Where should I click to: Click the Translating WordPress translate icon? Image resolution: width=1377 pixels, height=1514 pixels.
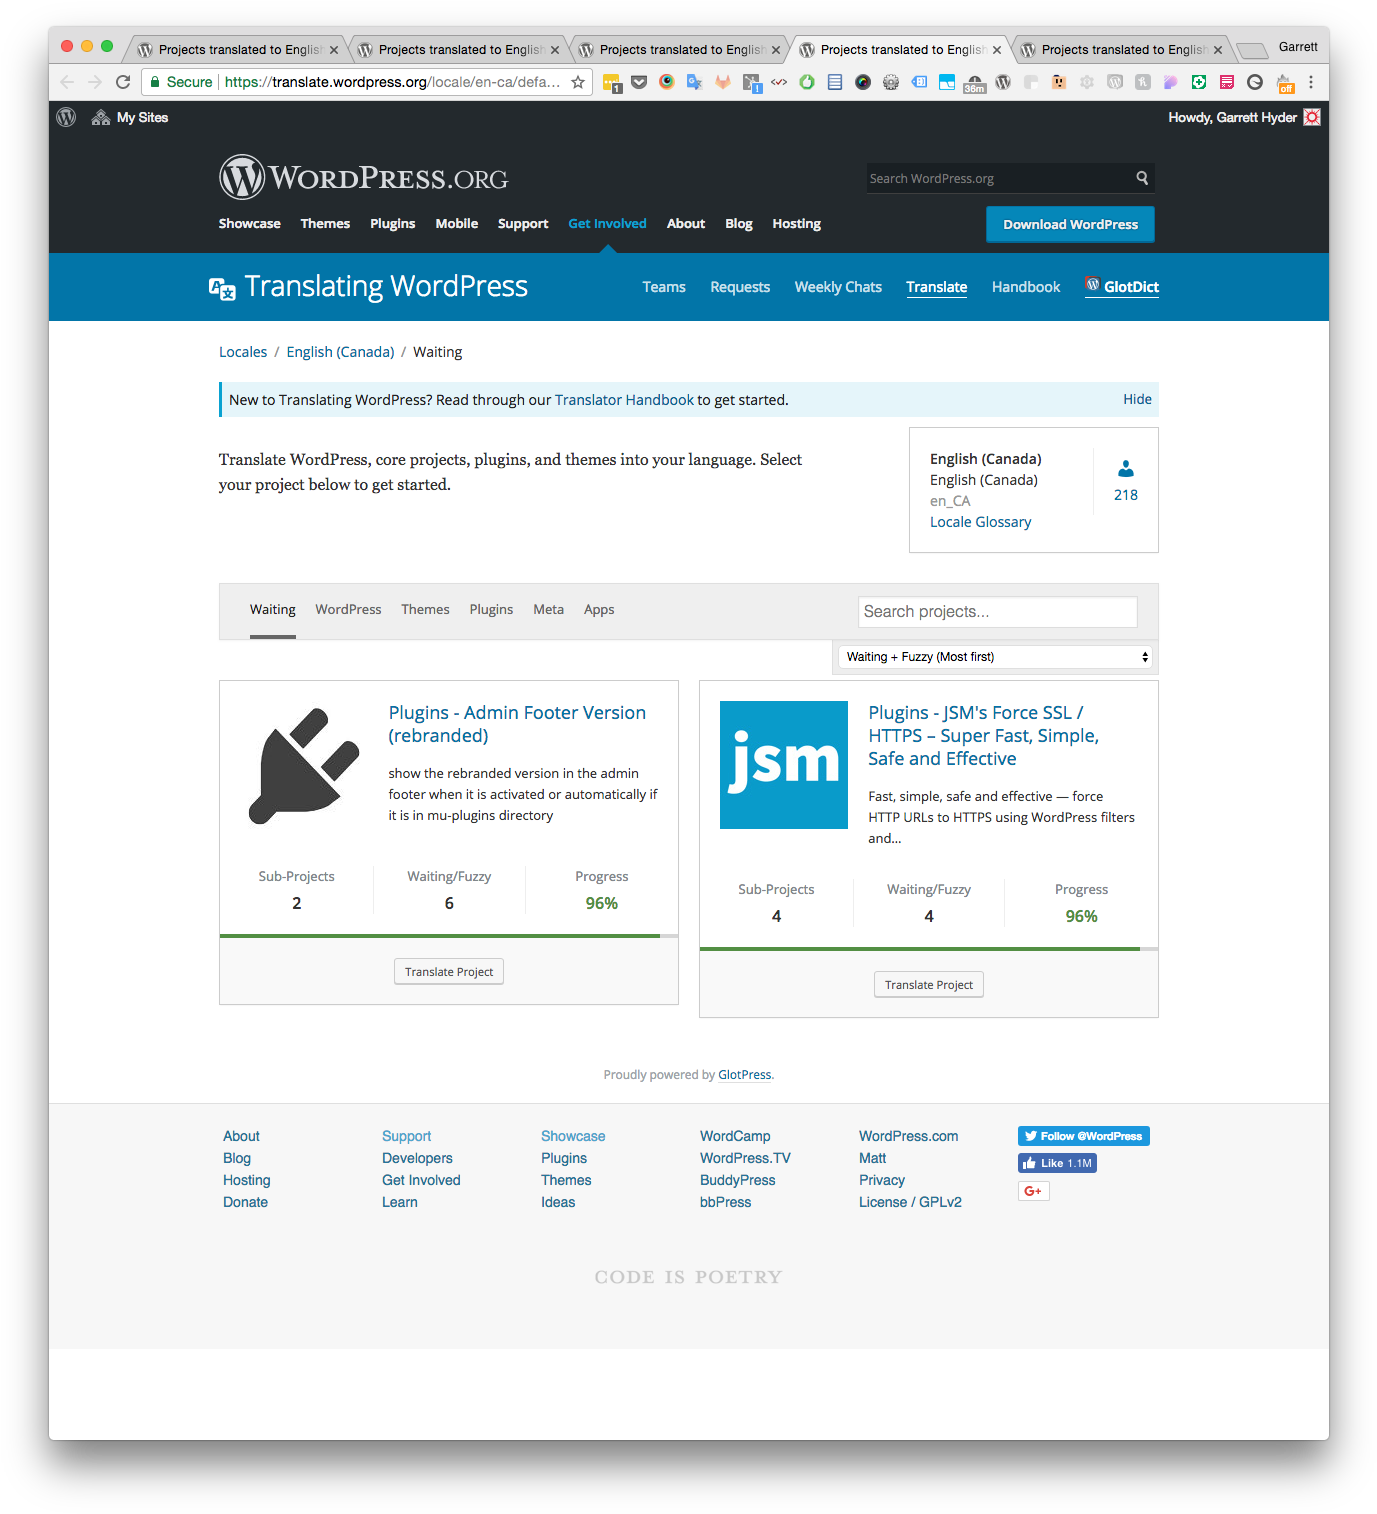pos(222,288)
